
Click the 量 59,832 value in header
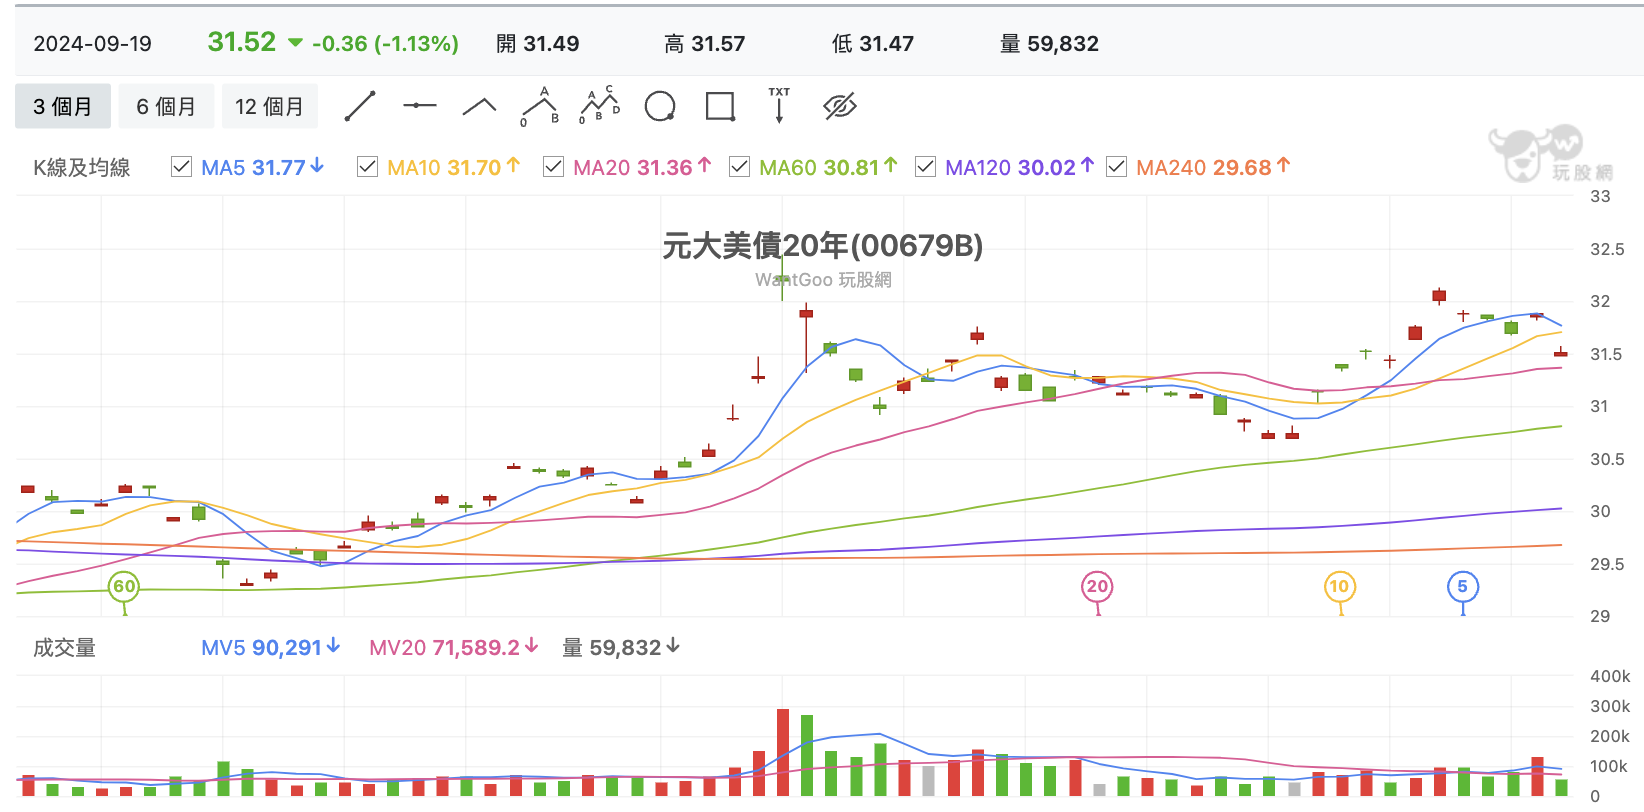1049,44
